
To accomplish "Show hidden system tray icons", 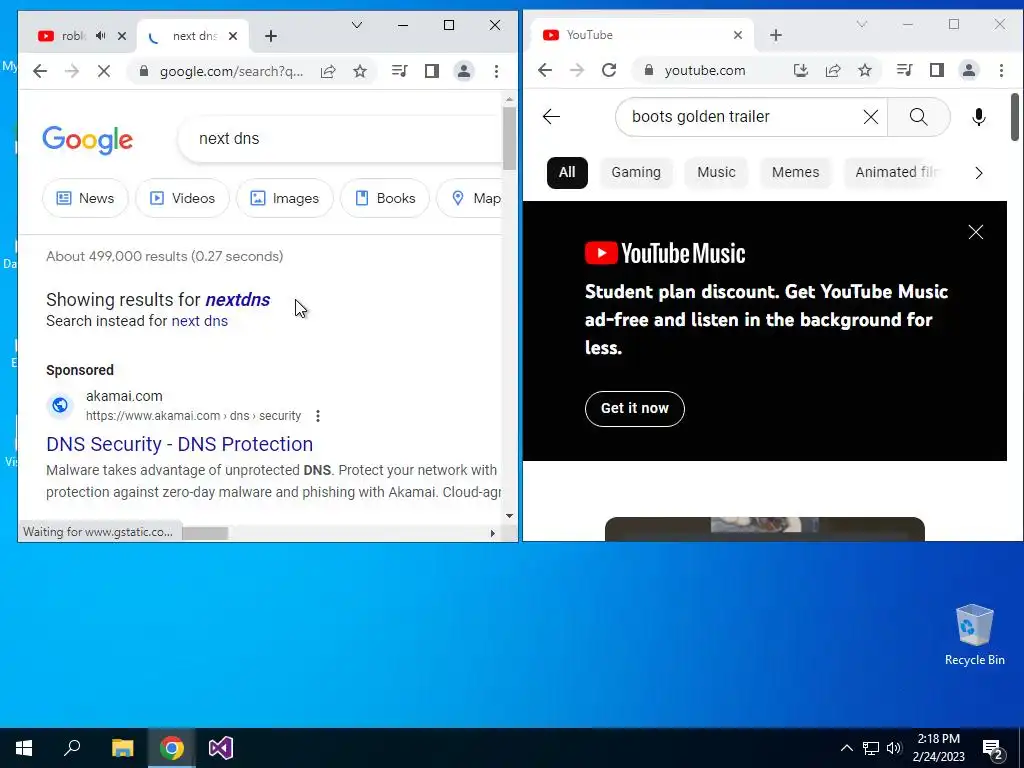I will 846,748.
